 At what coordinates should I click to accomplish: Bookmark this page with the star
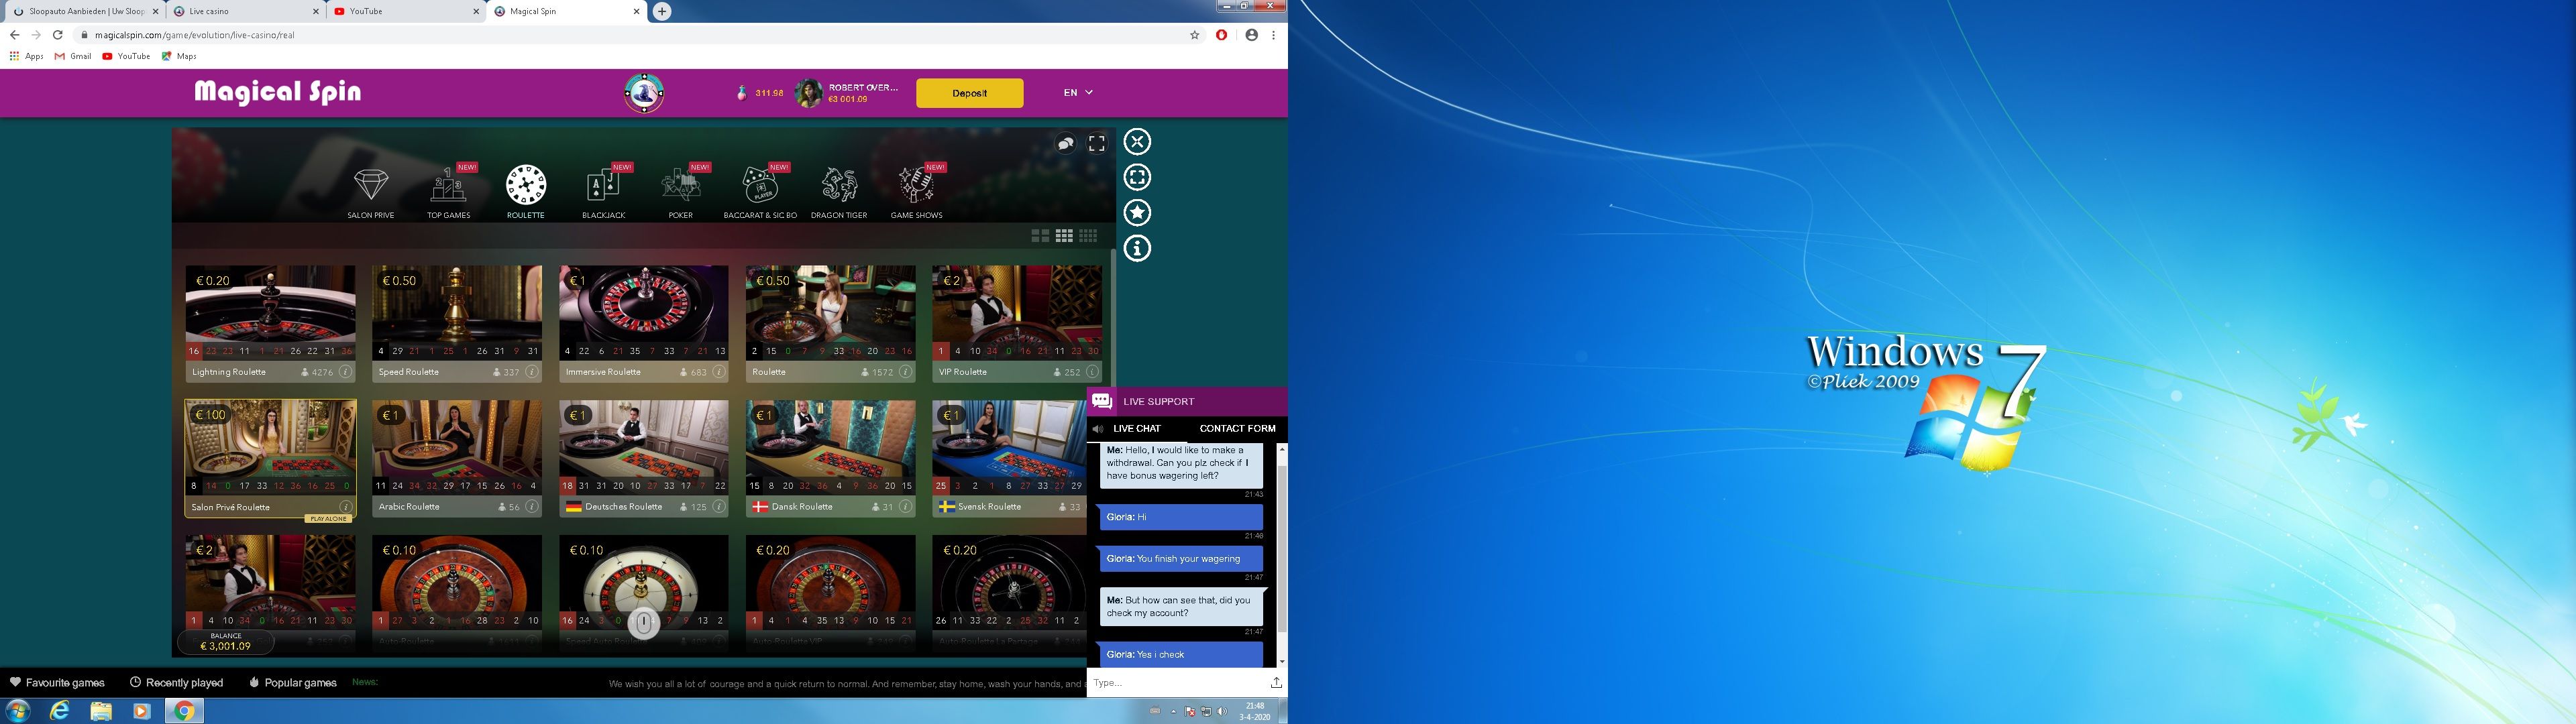point(1194,35)
